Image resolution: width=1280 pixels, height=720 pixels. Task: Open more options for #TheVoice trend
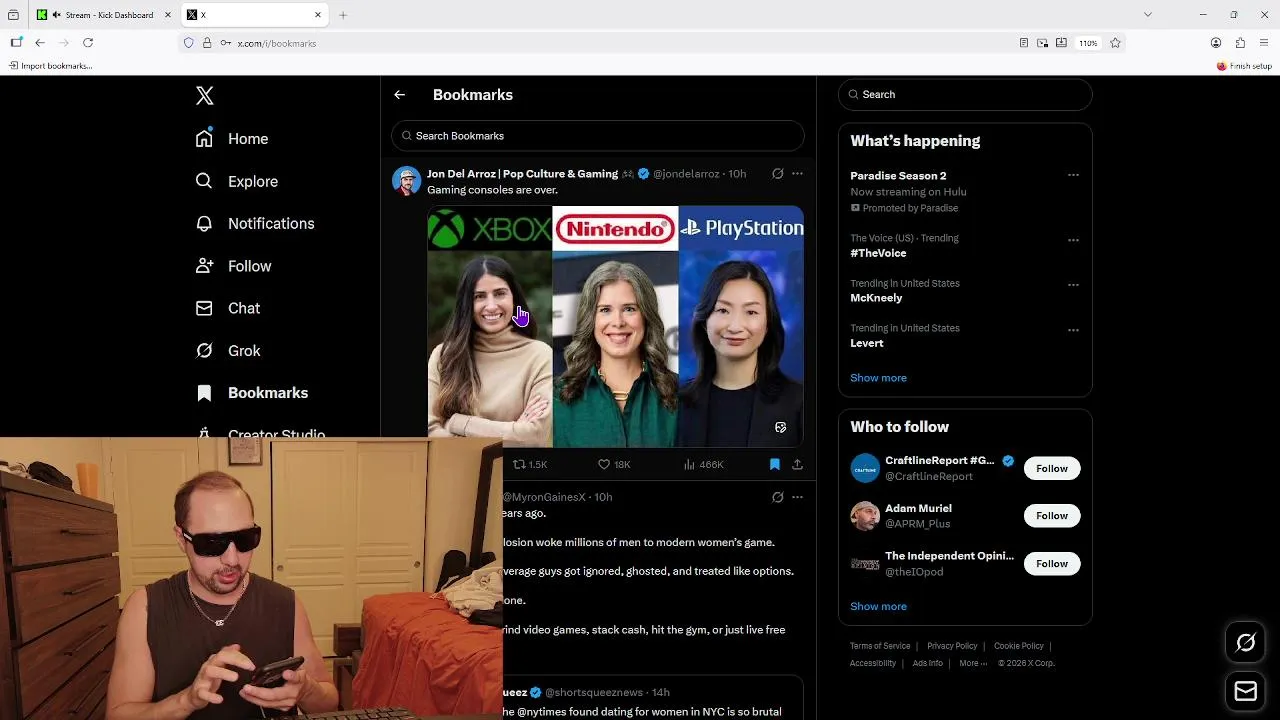[1073, 240]
